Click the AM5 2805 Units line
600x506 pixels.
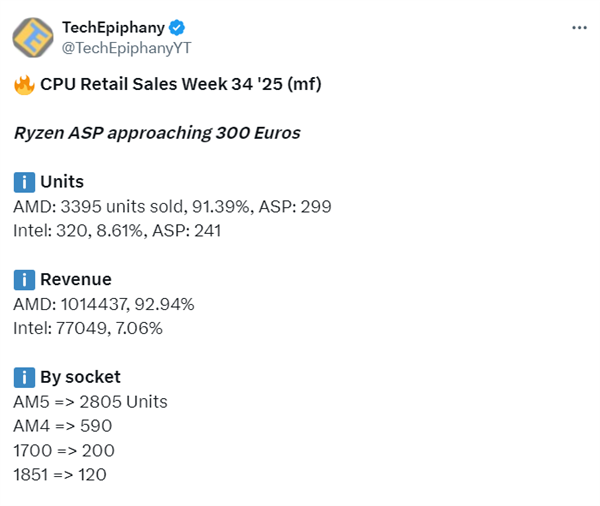click(90, 402)
